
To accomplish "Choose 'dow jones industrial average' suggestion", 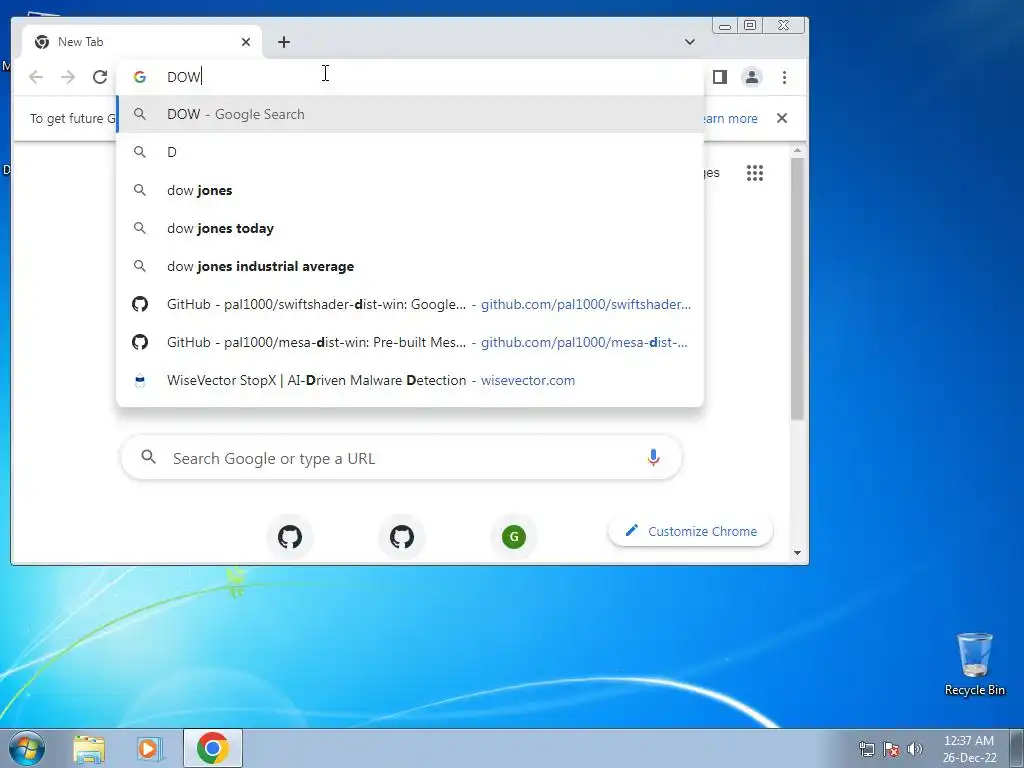I will pos(410,266).
